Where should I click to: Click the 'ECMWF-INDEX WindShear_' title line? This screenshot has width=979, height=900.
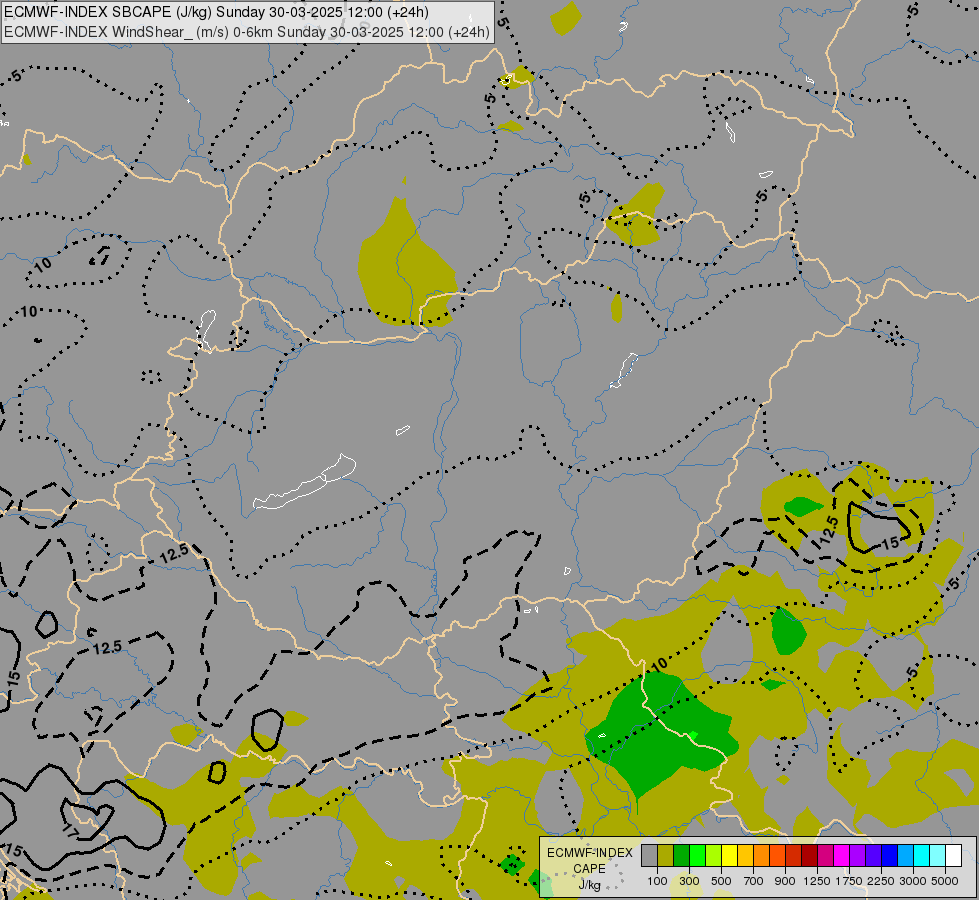tap(247, 32)
